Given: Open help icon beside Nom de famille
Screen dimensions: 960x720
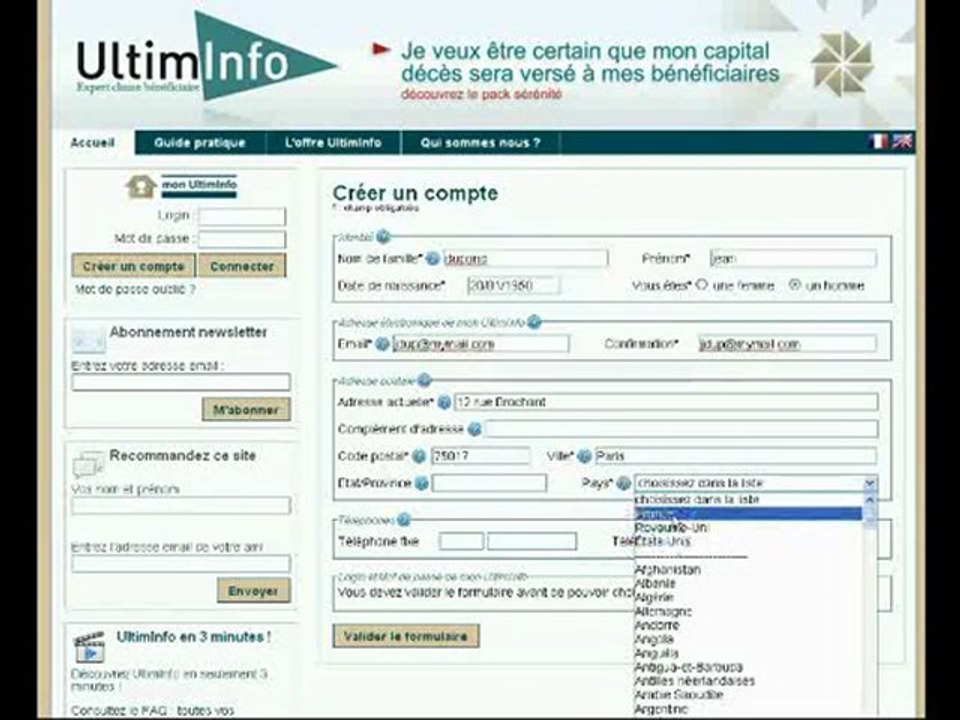Looking at the screenshot, I should click(432, 259).
